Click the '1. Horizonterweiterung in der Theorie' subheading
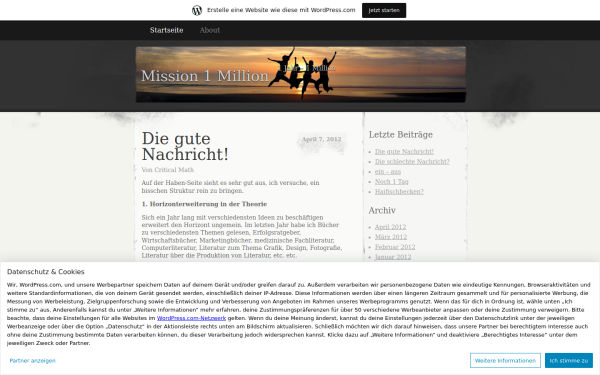Screen dimensions: 600x375 click(x=204, y=204)
